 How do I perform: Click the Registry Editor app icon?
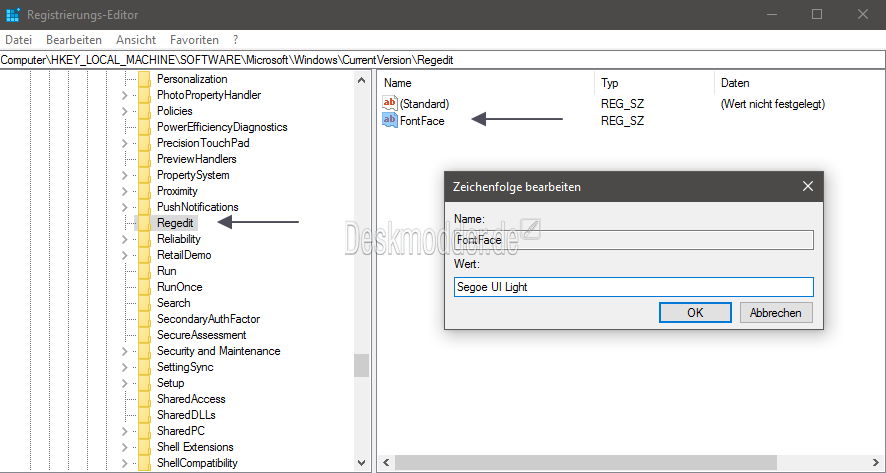[x=13, y=15]
